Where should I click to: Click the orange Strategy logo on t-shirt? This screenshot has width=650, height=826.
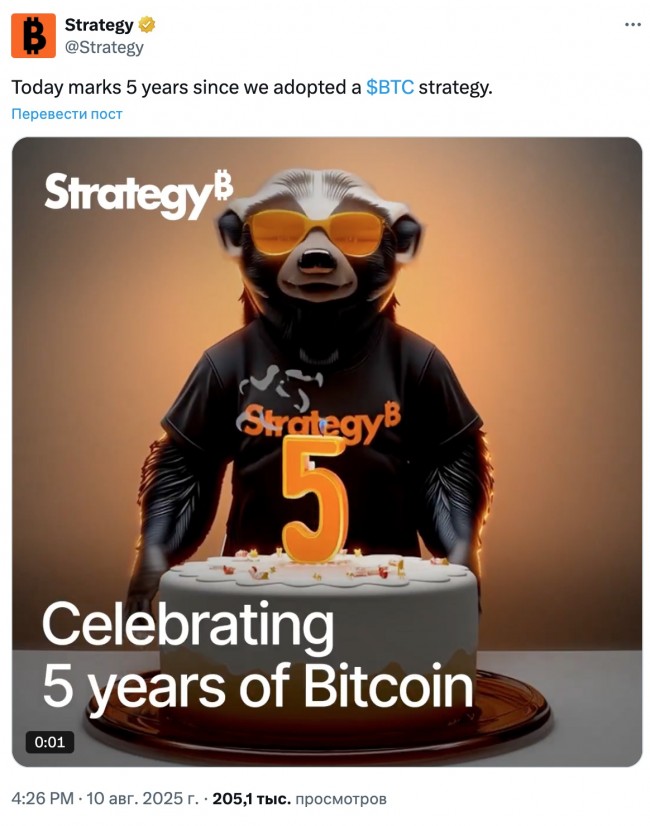[321, 423]
